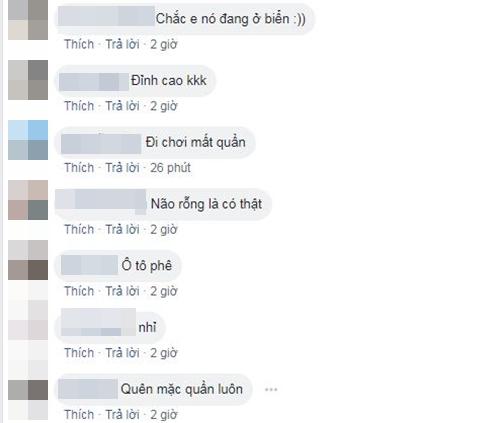Open the blue avatar beside 'Đi chơi mất quần'
The image size is (500, 423).
[x=28, y=140]
